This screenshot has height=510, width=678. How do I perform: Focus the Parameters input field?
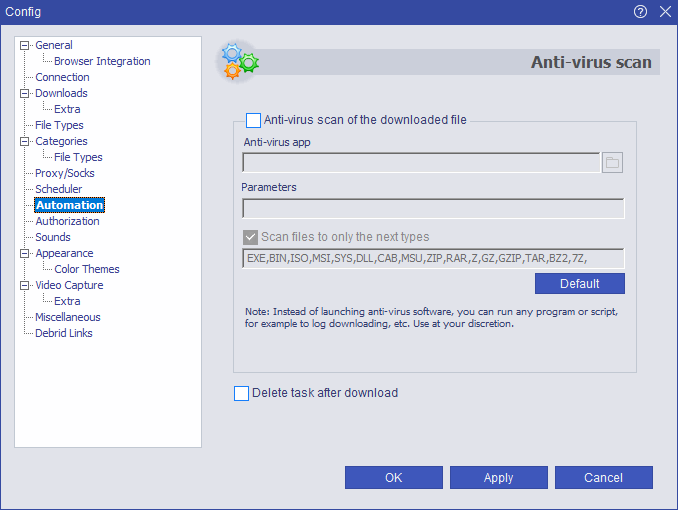[x=433, y=208]
